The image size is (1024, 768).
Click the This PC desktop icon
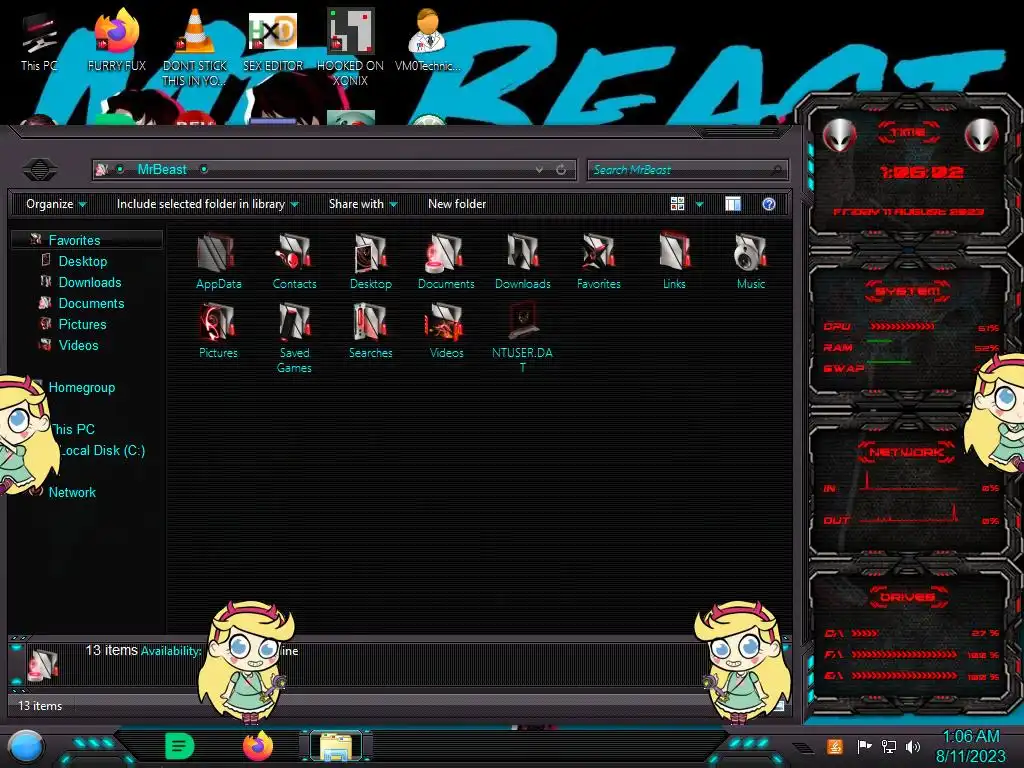tap(39, 40)
